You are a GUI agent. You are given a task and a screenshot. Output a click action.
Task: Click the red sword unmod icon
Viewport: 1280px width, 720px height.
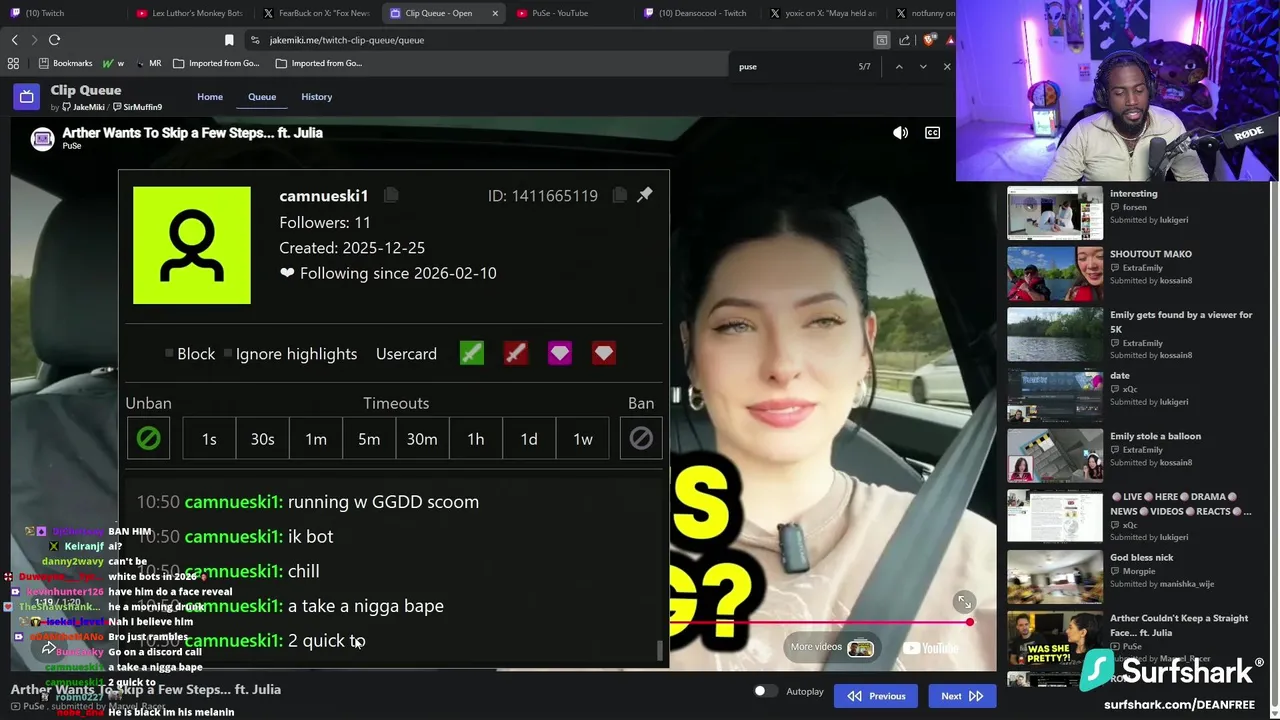(516, 353)
